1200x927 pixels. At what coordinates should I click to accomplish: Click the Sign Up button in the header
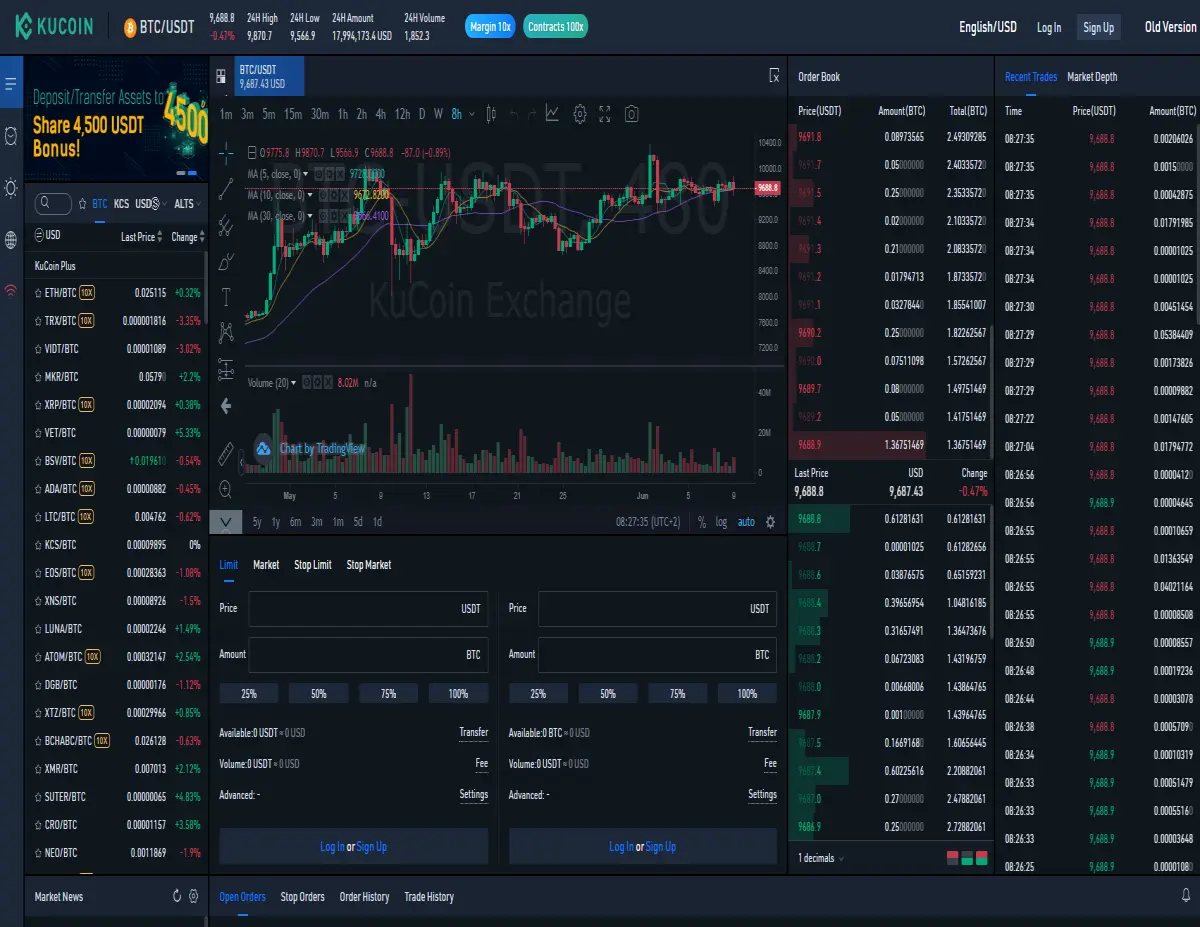click(x=1098, y=27)
